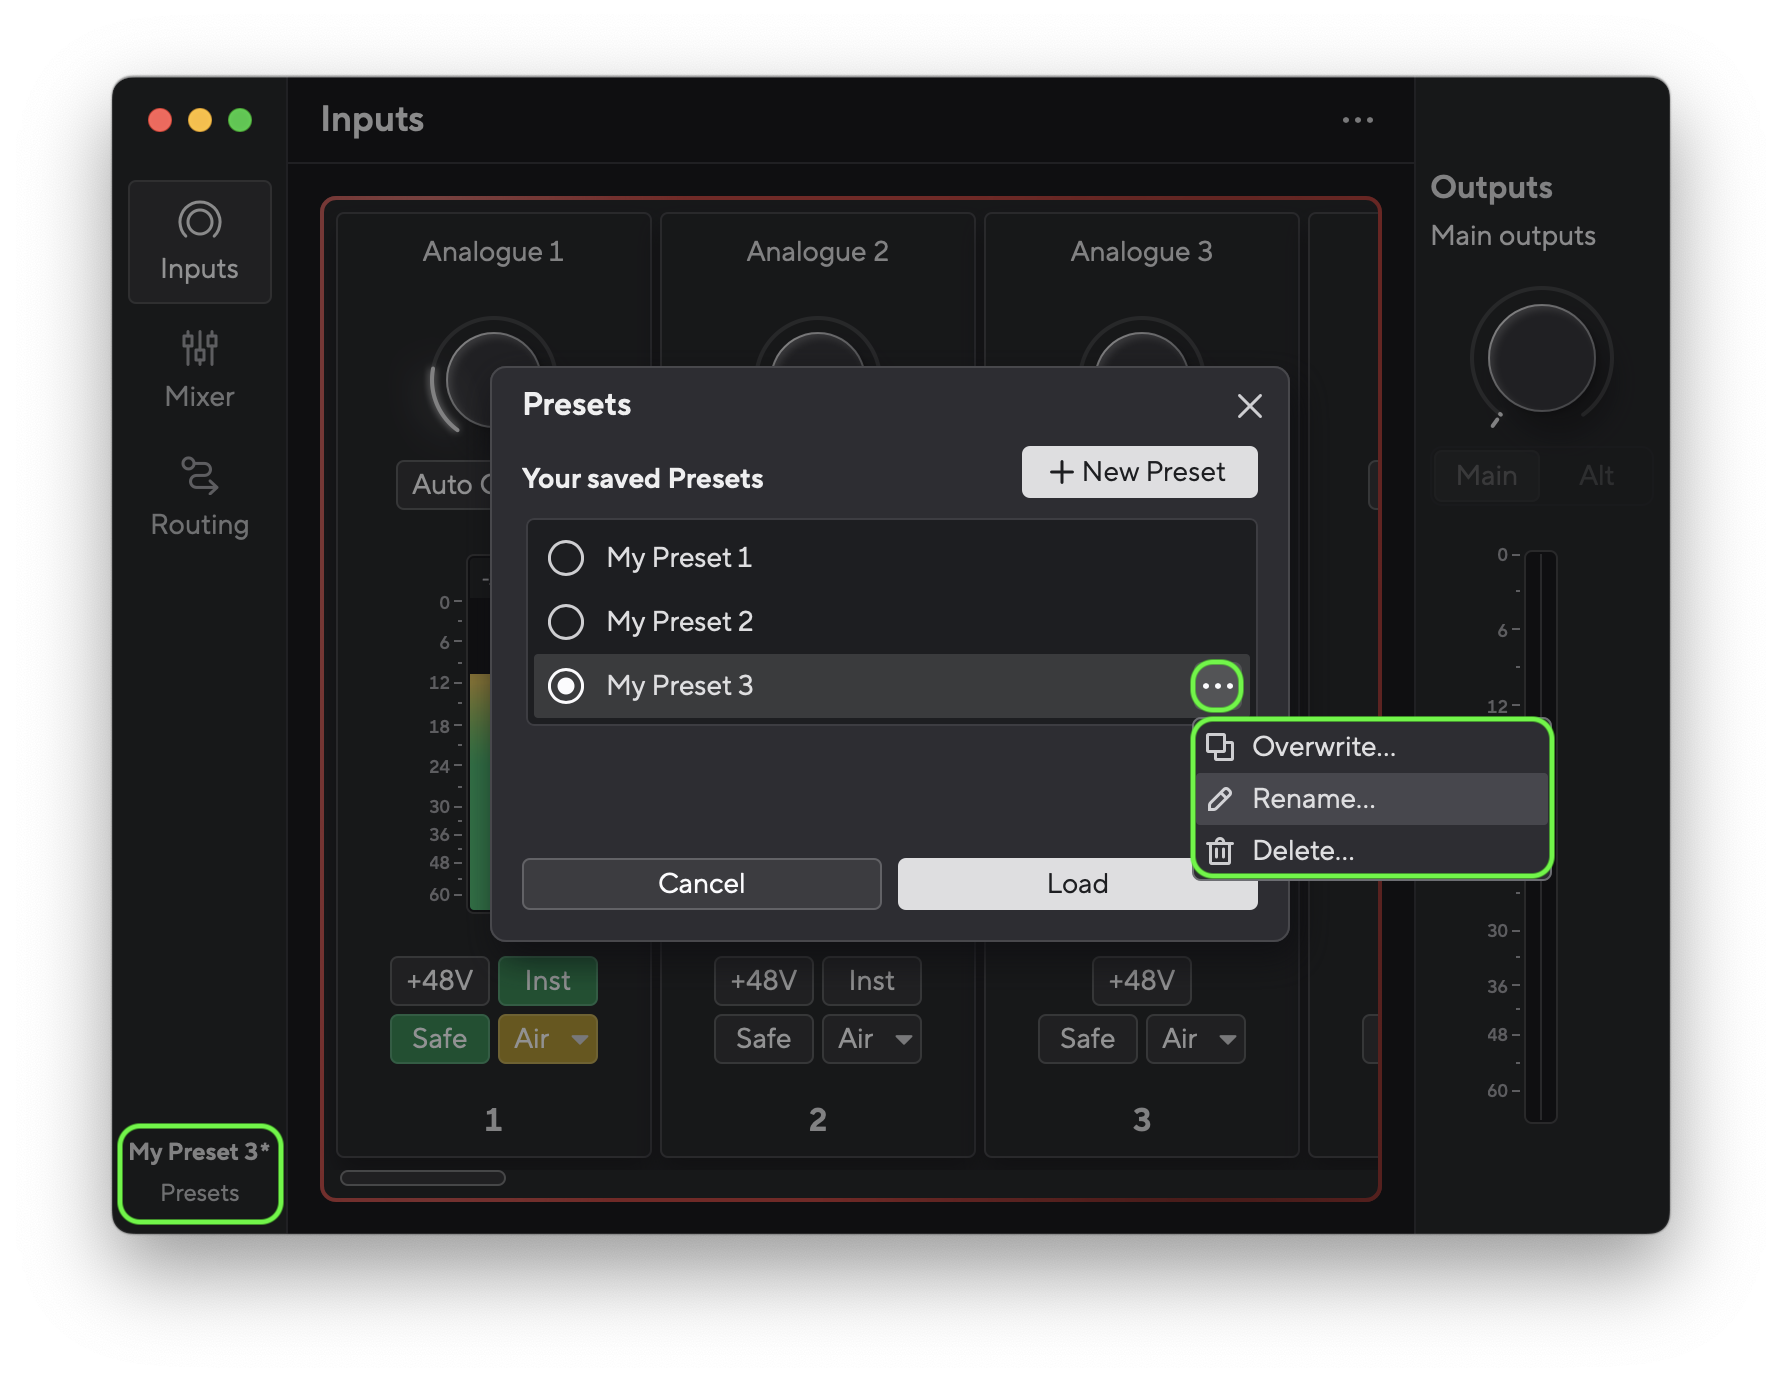Click the Delete trash icon

pos(1218,851)
